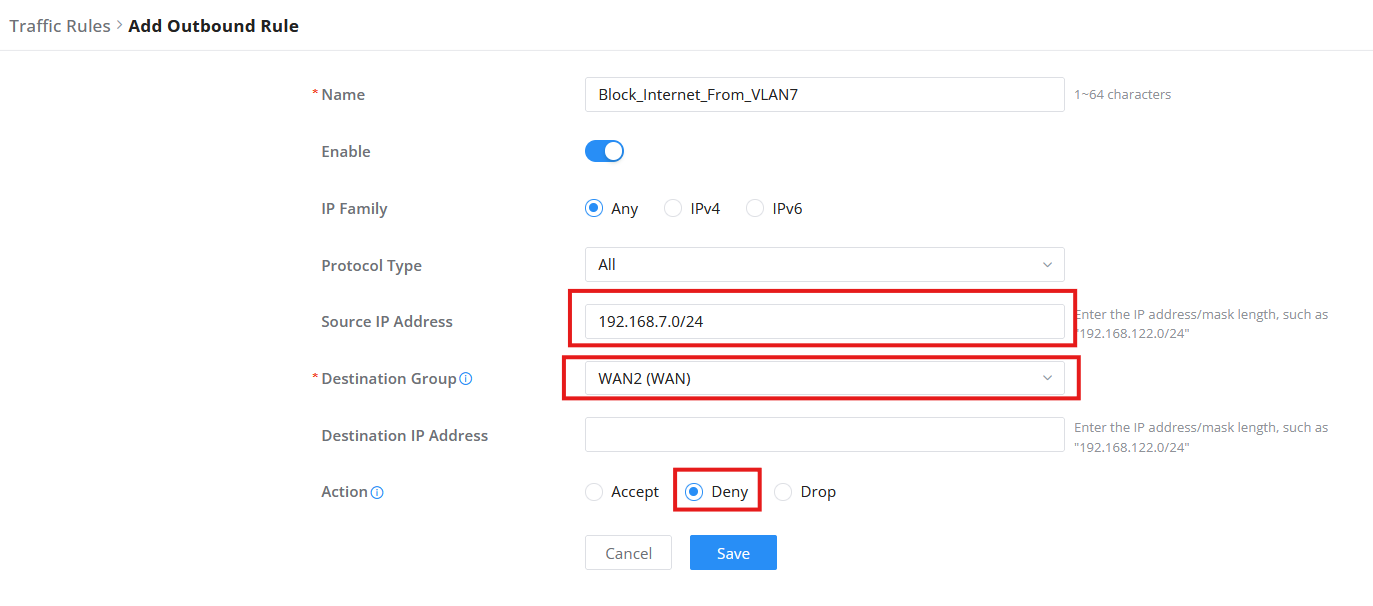This screenshot has height=606, width=1373.
Task: Expand the Destination Group WAN2 dropdown
Action: (824, 378)
